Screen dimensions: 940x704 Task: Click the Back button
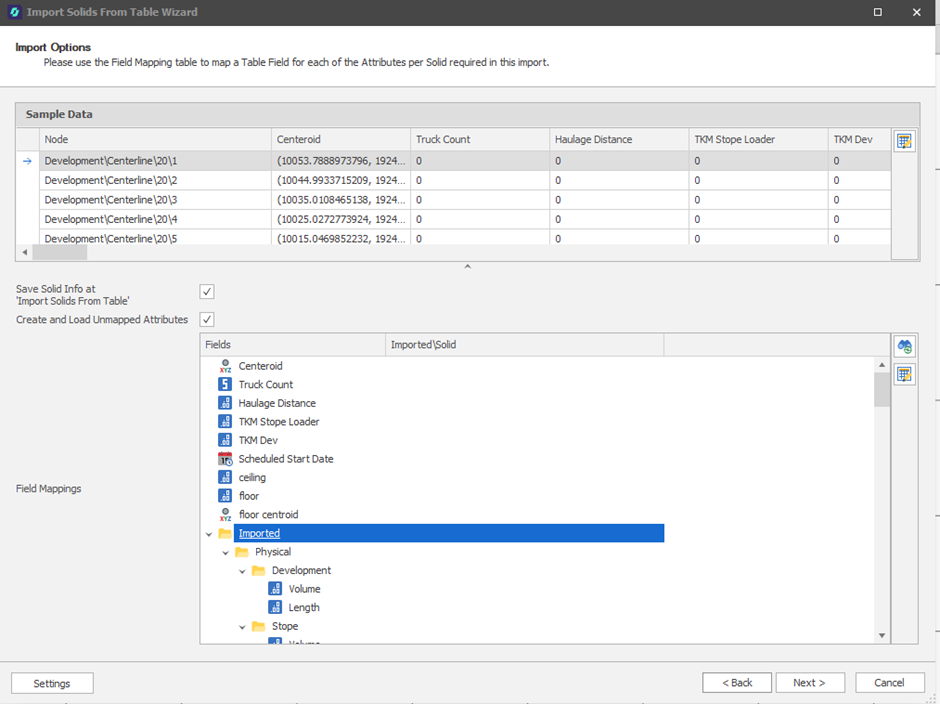pyautogui.click(x=737, y=683)
